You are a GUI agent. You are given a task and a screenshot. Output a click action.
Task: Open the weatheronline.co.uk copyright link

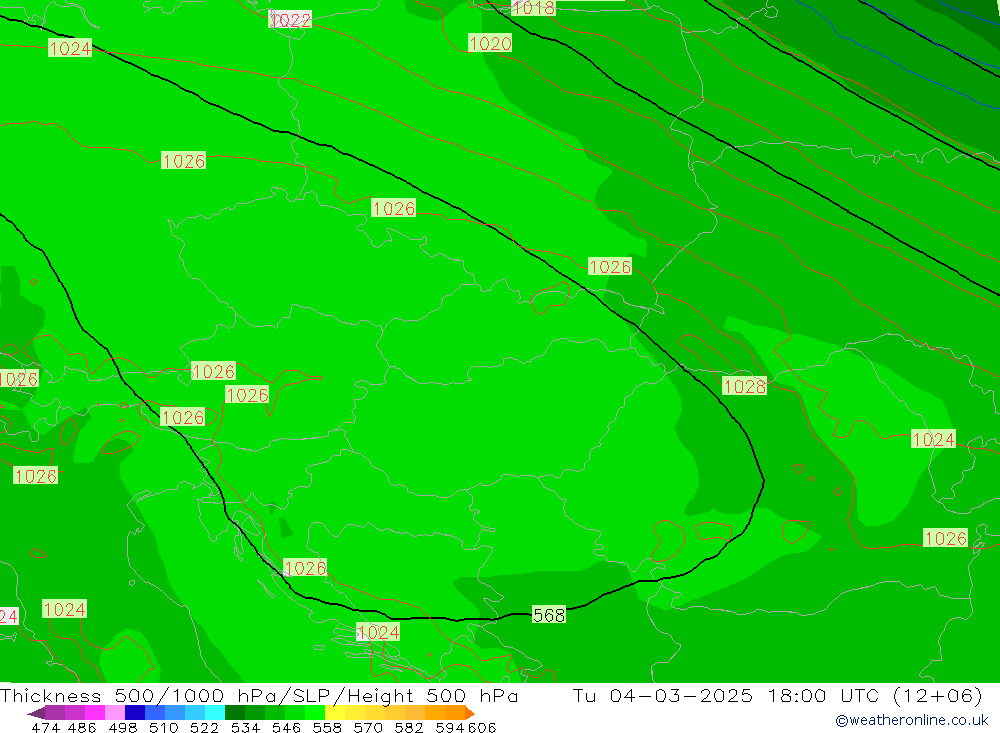click(912, 720)
